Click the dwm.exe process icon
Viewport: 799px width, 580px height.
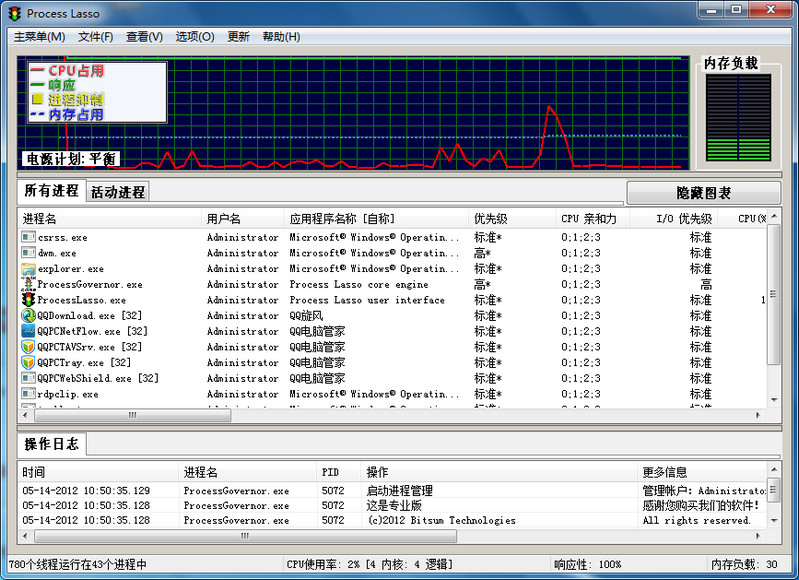click(x=29, y=253)
